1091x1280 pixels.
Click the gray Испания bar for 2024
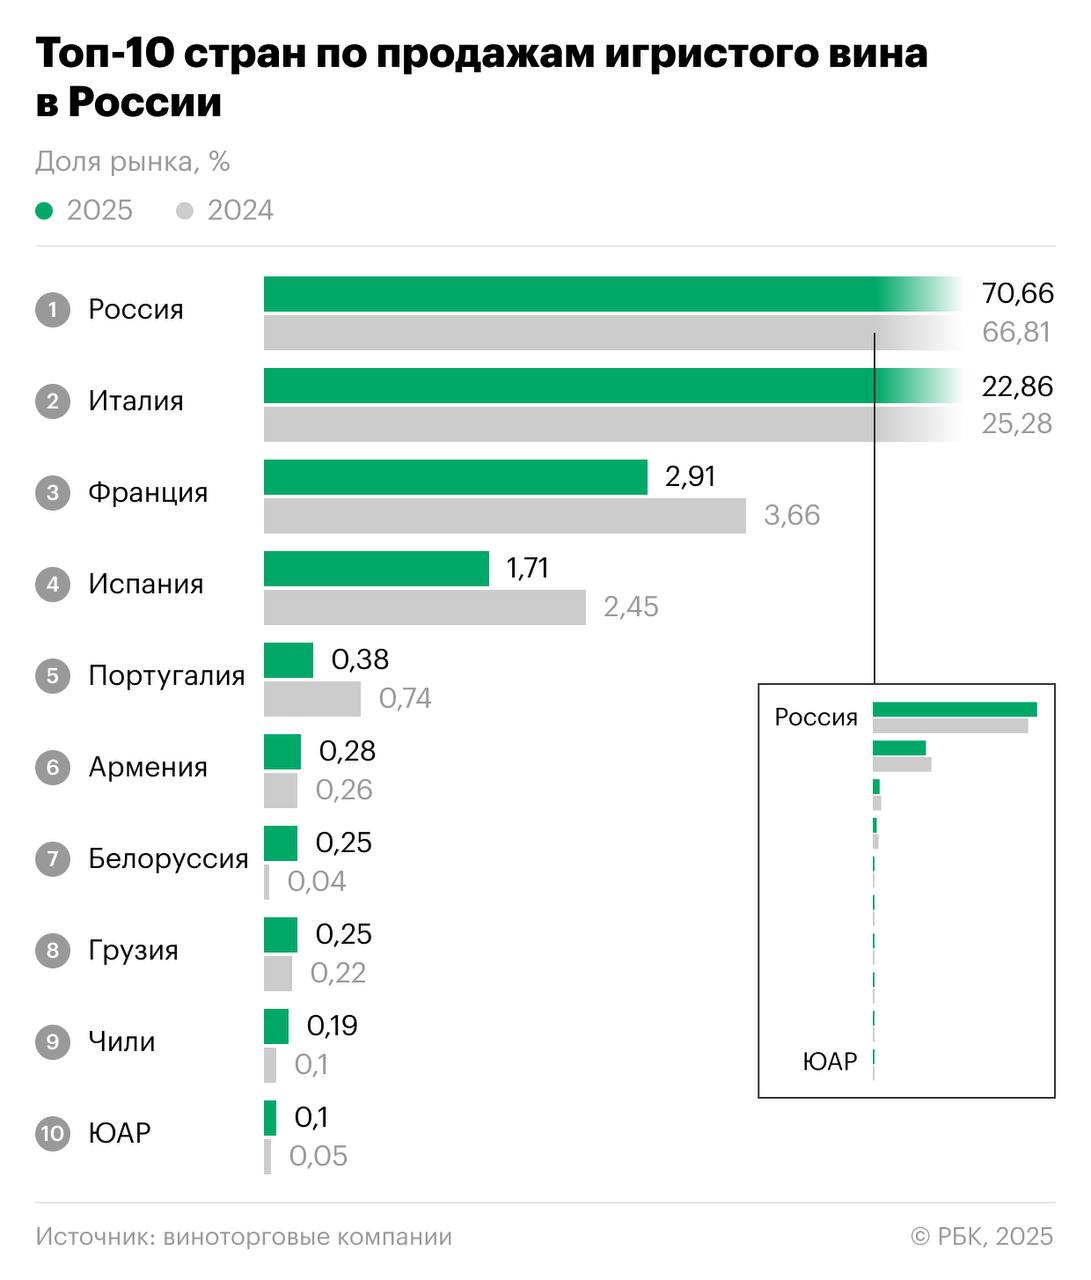(424, 607)
